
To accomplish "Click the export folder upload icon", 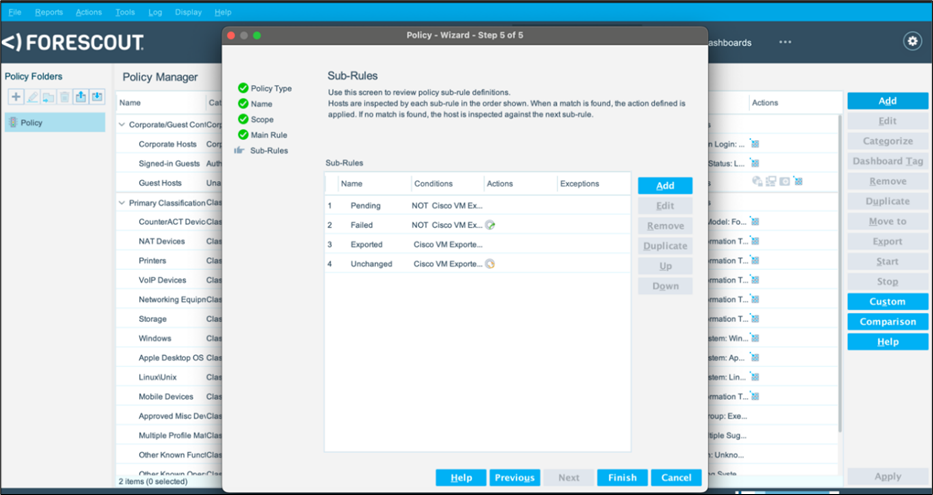I will (x=80, y=96).
